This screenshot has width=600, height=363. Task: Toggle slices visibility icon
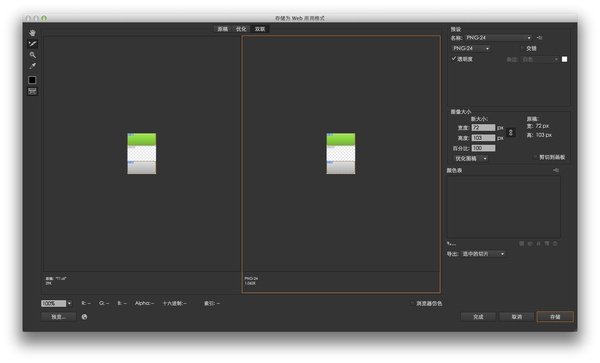[32, 91]
